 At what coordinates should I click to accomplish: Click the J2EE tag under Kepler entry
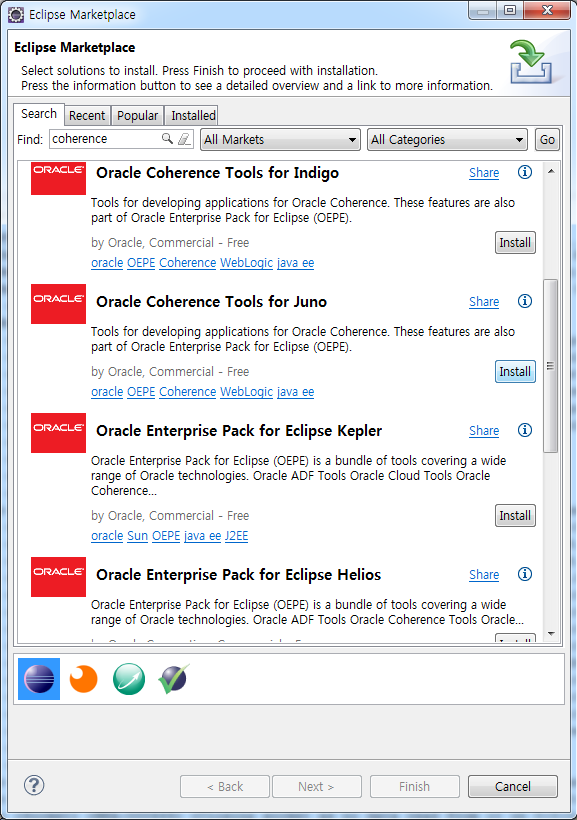236,536
